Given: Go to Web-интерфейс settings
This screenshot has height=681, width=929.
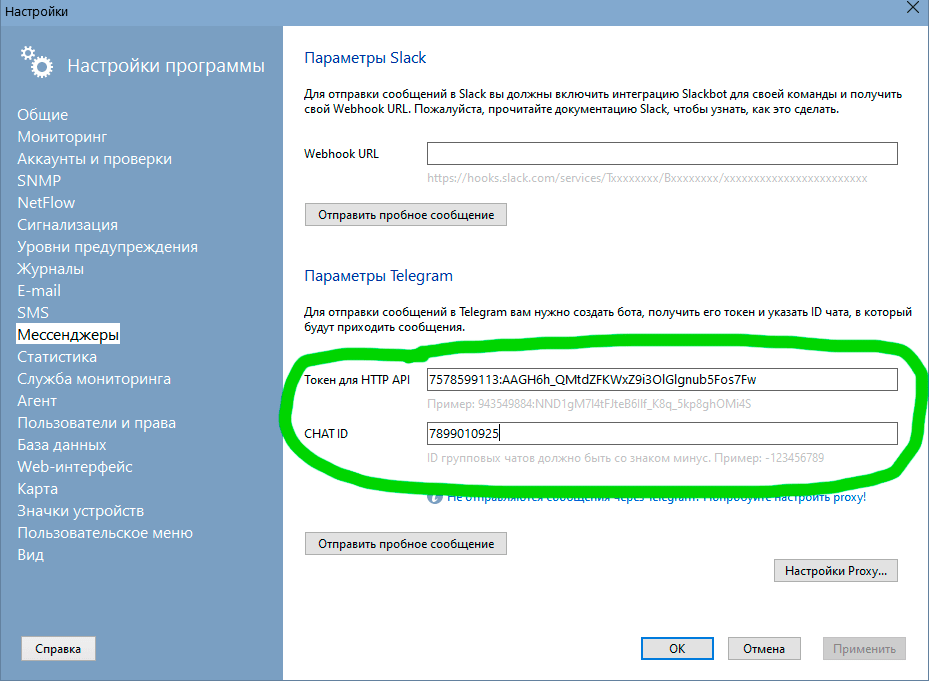Looking at the screenshot, I should 75,466.
